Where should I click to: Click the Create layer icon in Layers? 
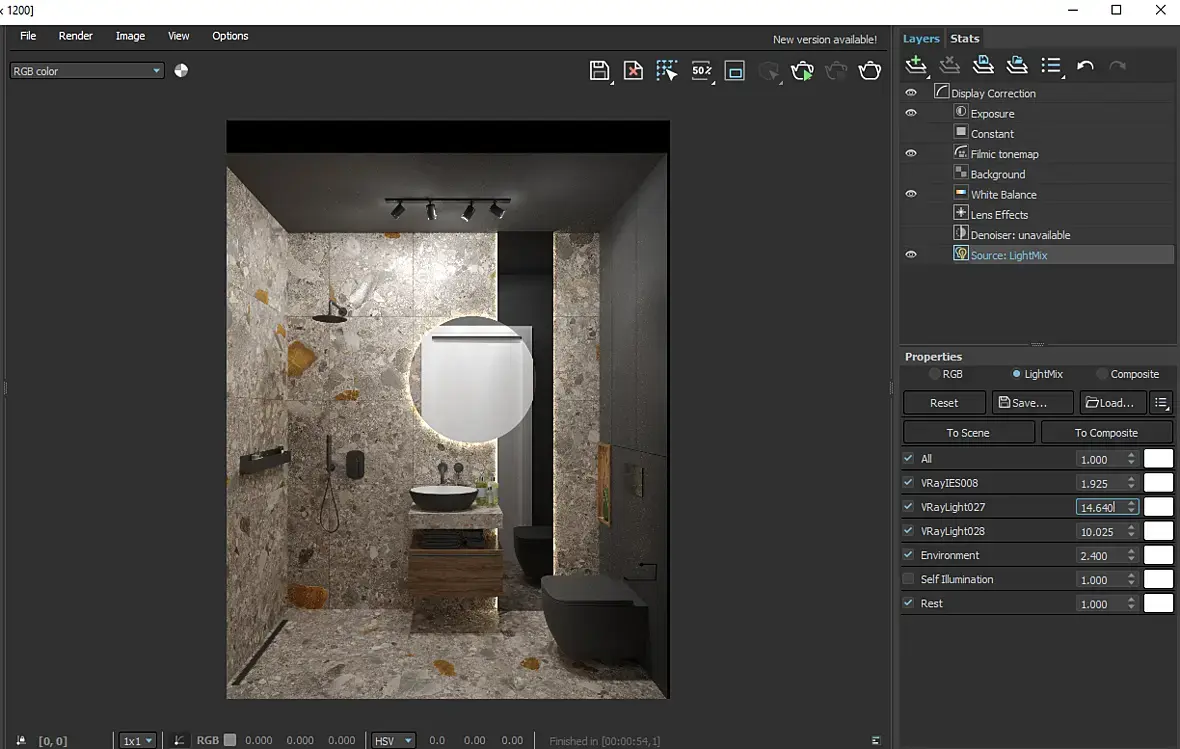(915, 66)
